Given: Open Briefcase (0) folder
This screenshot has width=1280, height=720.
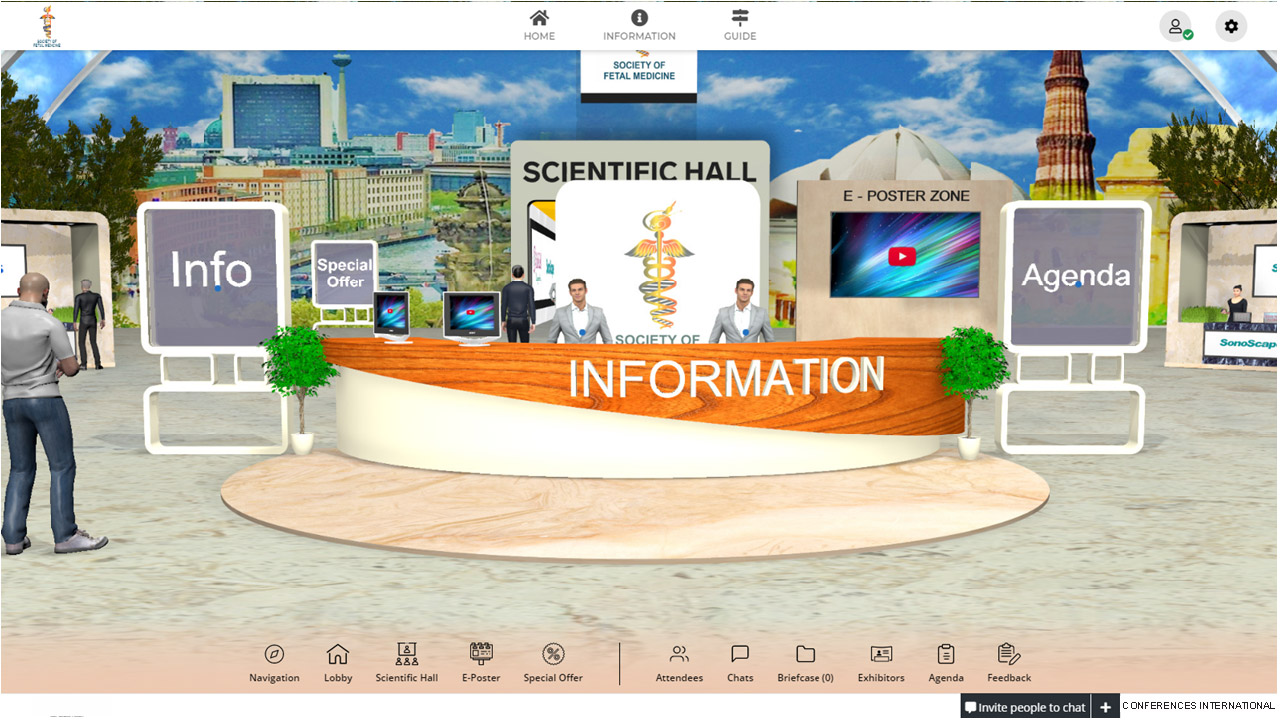Looking at the screenshot, I should (x=805, y=664).
